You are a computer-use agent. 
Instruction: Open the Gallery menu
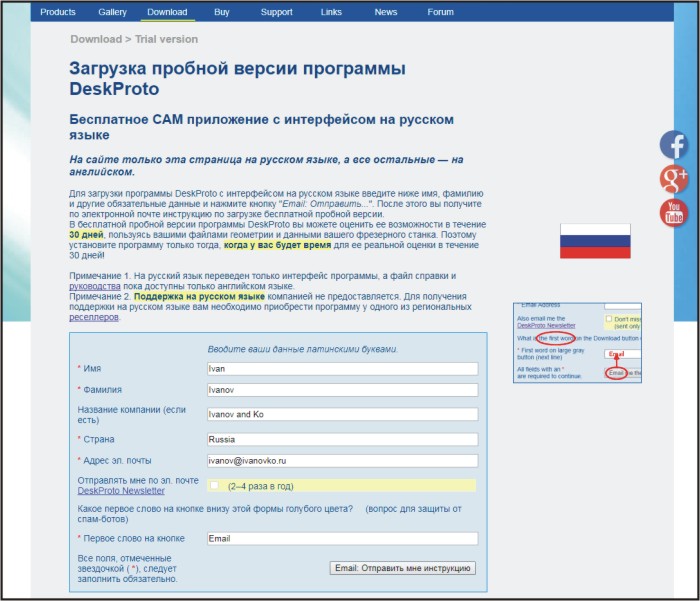[x=112, y=12]
